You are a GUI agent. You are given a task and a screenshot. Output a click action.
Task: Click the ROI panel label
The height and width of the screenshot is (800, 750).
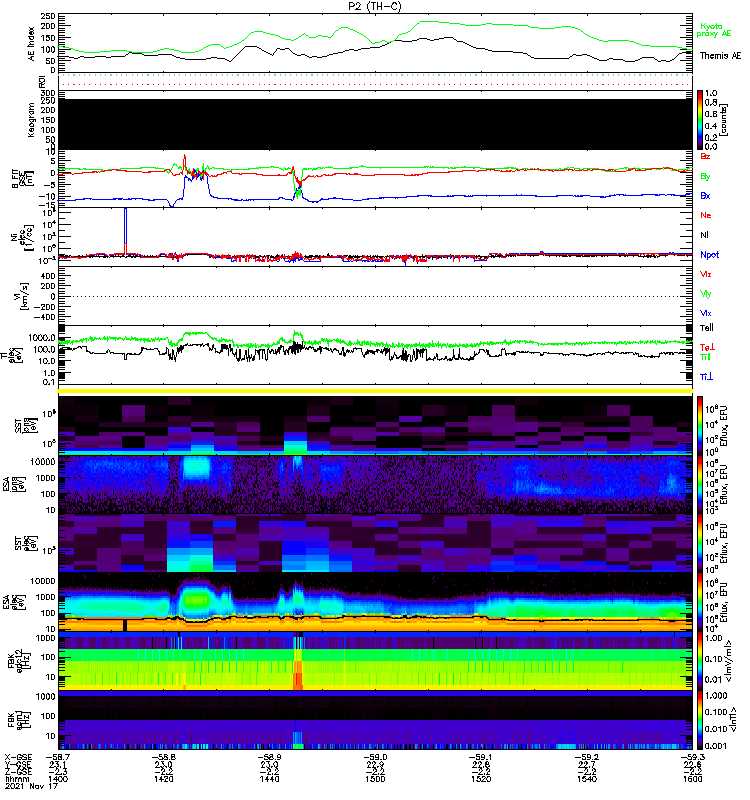click(x=42, y=82)
